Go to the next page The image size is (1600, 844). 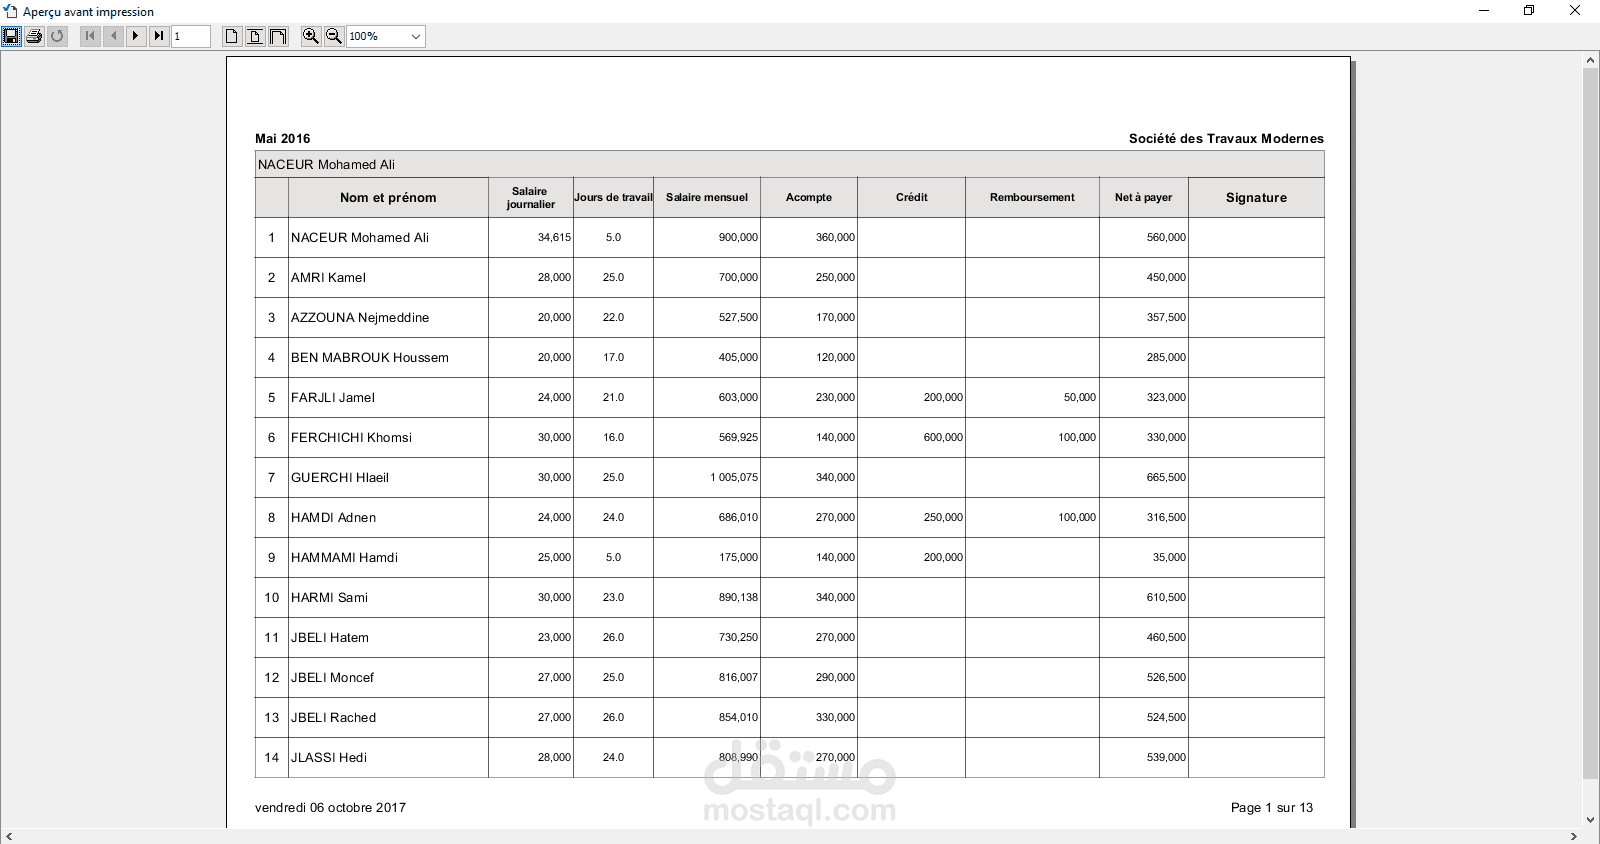(x=136, y=36)
